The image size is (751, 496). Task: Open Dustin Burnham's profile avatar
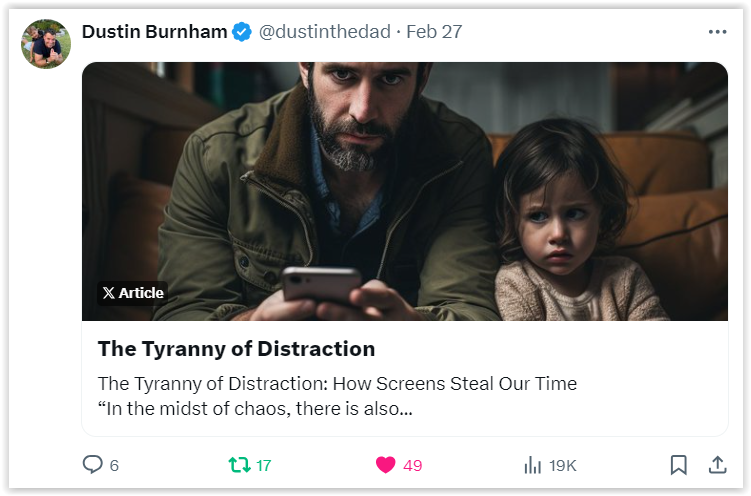tap(46, 44)
